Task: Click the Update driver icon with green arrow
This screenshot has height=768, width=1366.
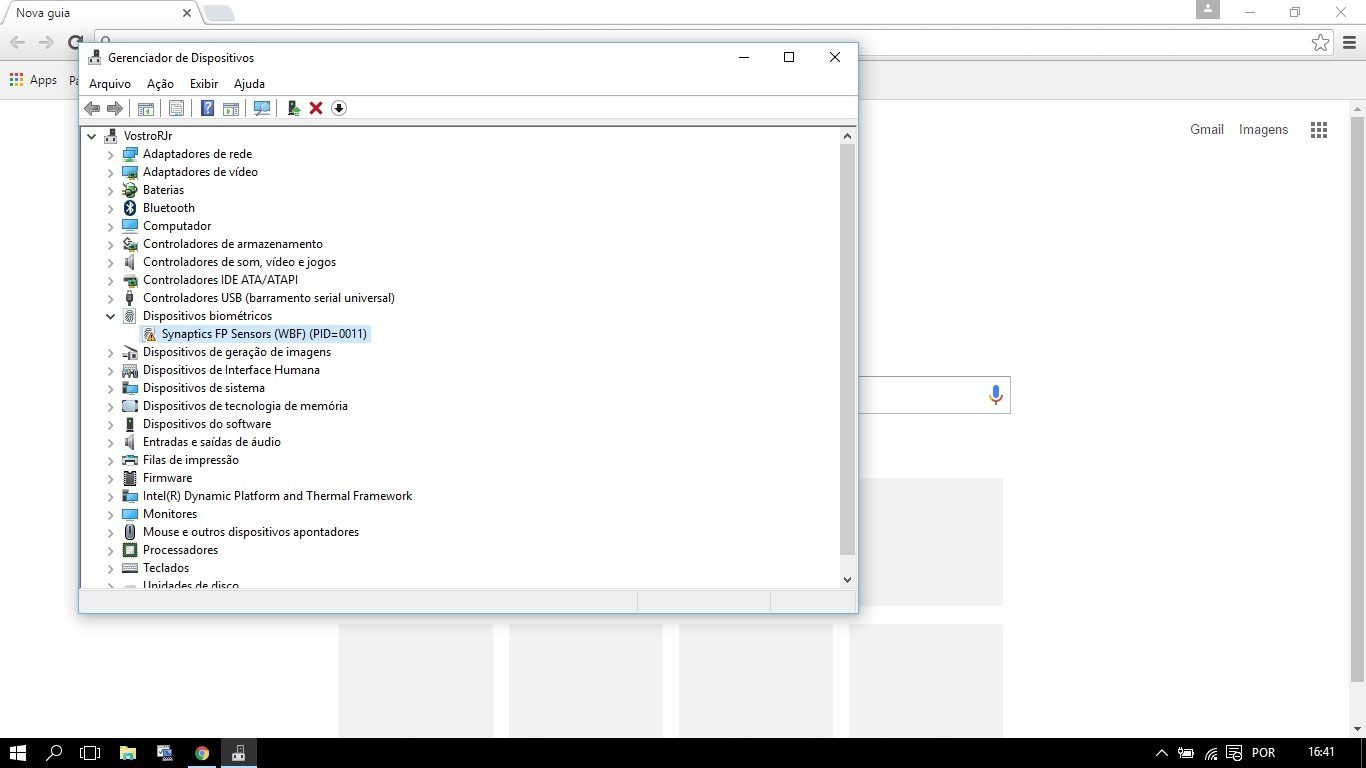Action: (x=294, y=108)
